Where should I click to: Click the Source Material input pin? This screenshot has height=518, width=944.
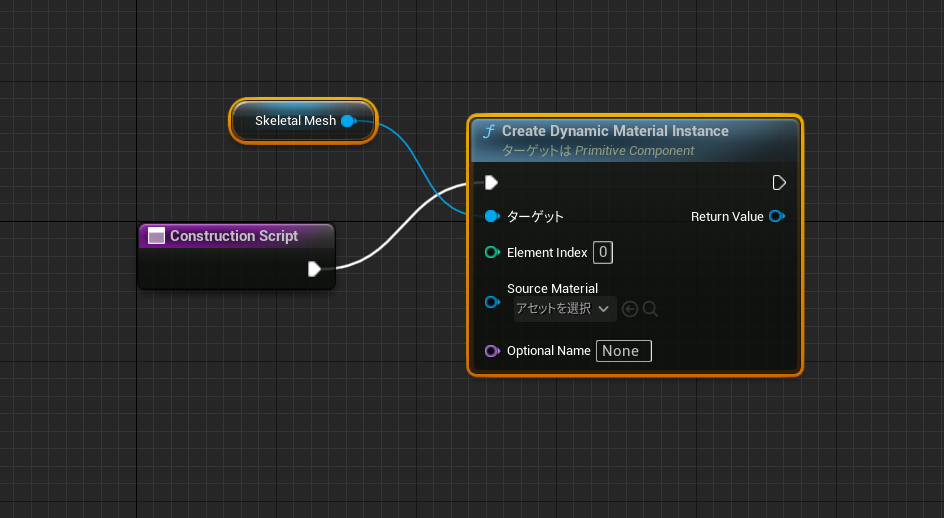[x=491, y=301]
